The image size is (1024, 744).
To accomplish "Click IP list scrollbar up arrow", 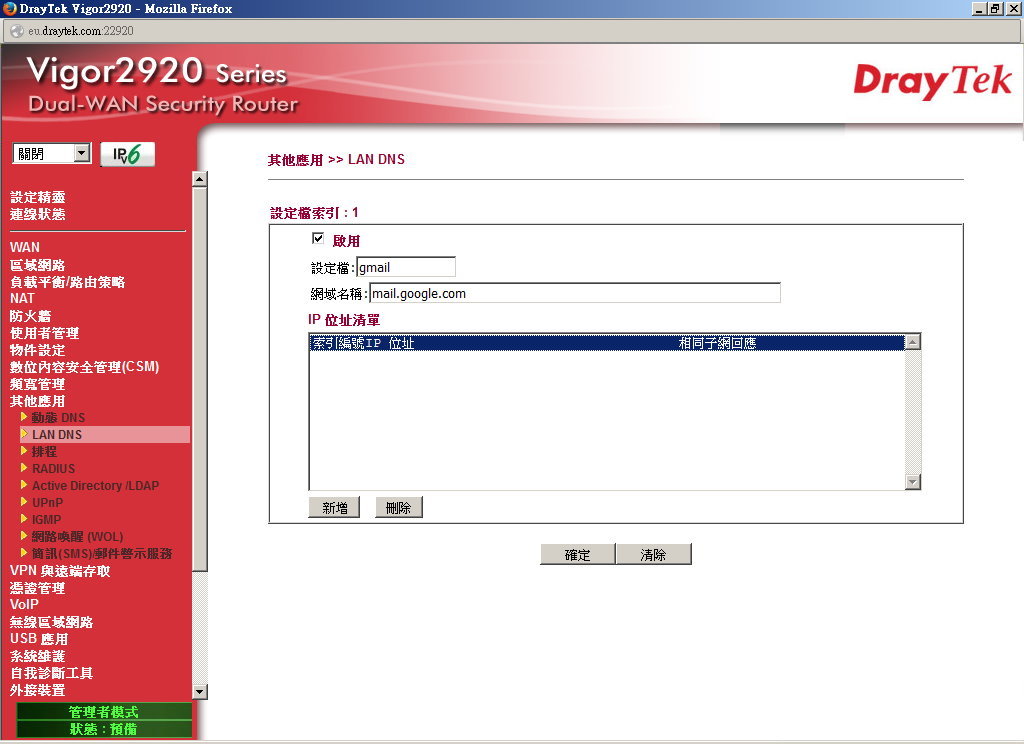I will 913,342.
